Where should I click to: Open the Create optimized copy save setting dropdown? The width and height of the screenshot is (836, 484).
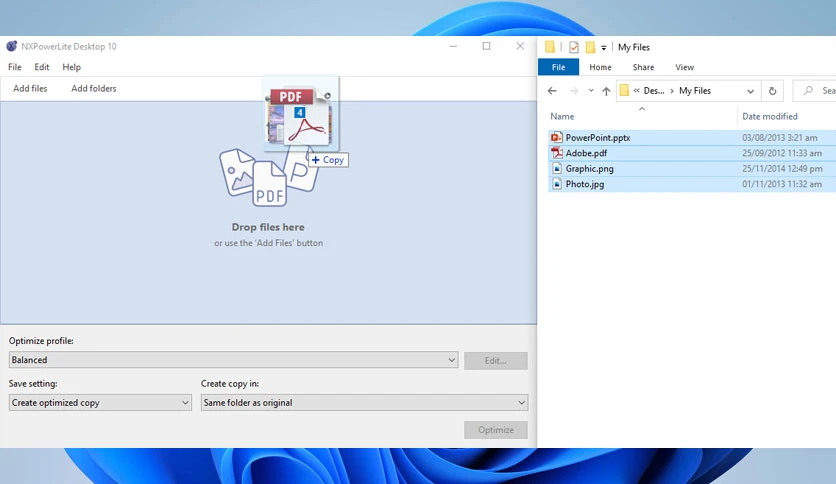(100, 402)
